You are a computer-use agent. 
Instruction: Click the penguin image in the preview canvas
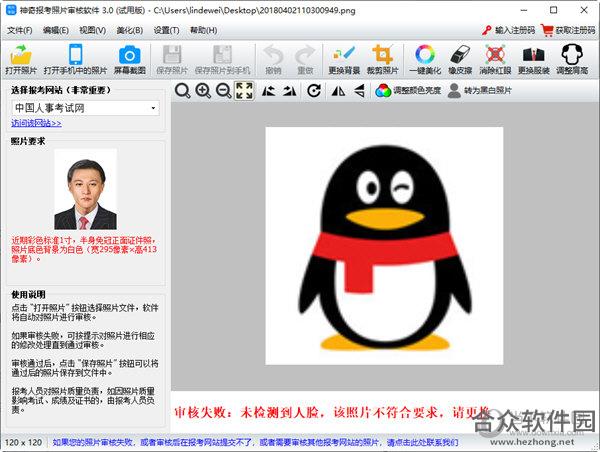[384, 246]
